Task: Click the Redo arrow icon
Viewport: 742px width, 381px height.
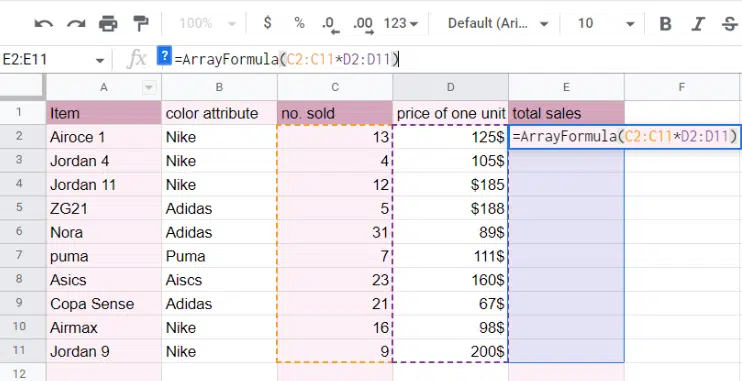Action: pos(76,23)
